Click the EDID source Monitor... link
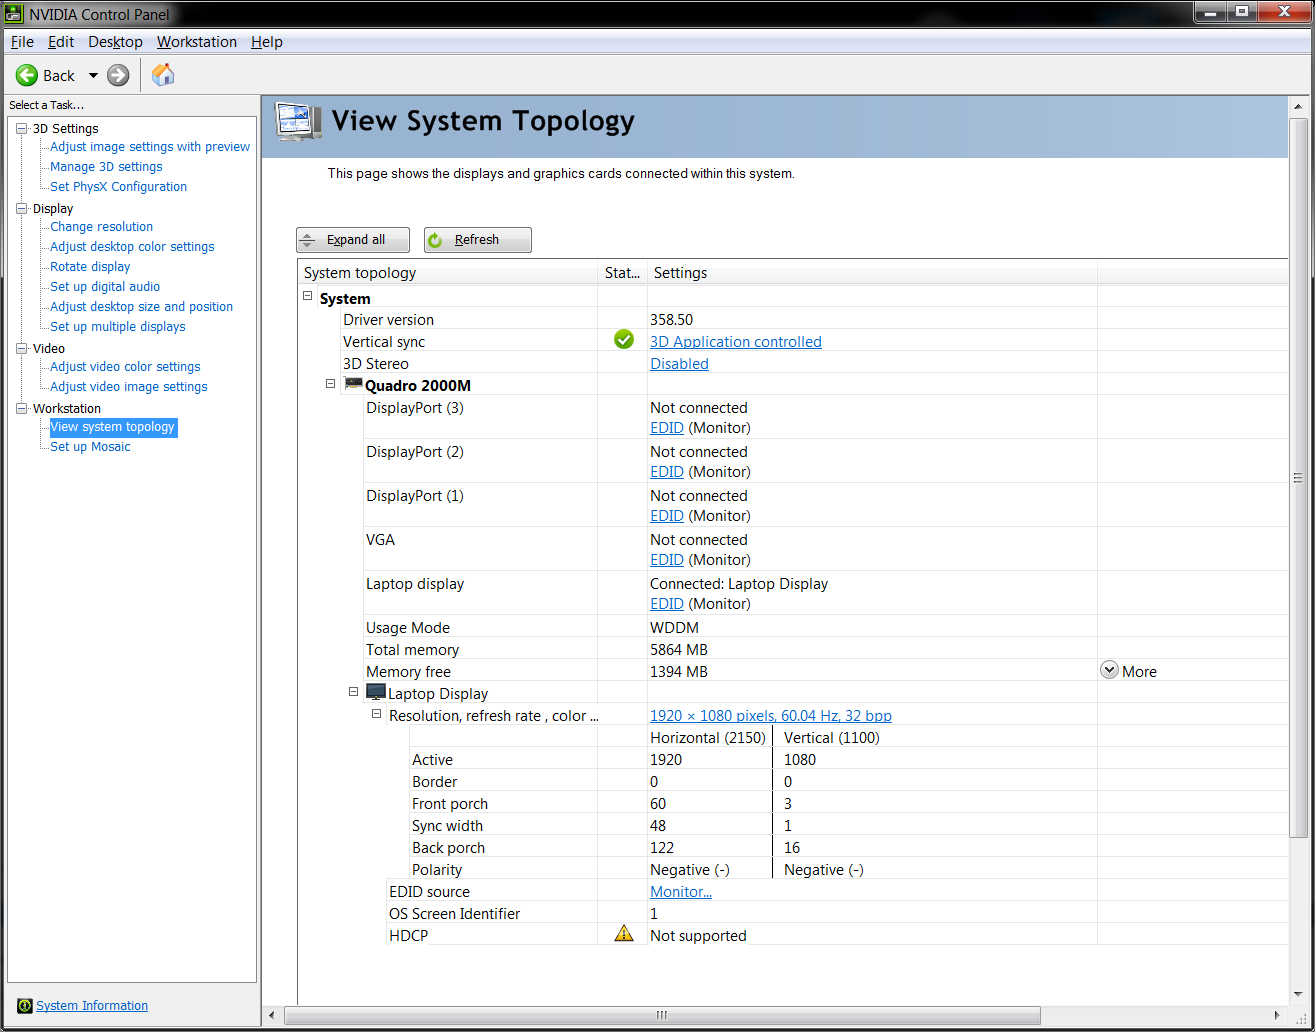The image size is (1315, 1032). tap(681, 892)
